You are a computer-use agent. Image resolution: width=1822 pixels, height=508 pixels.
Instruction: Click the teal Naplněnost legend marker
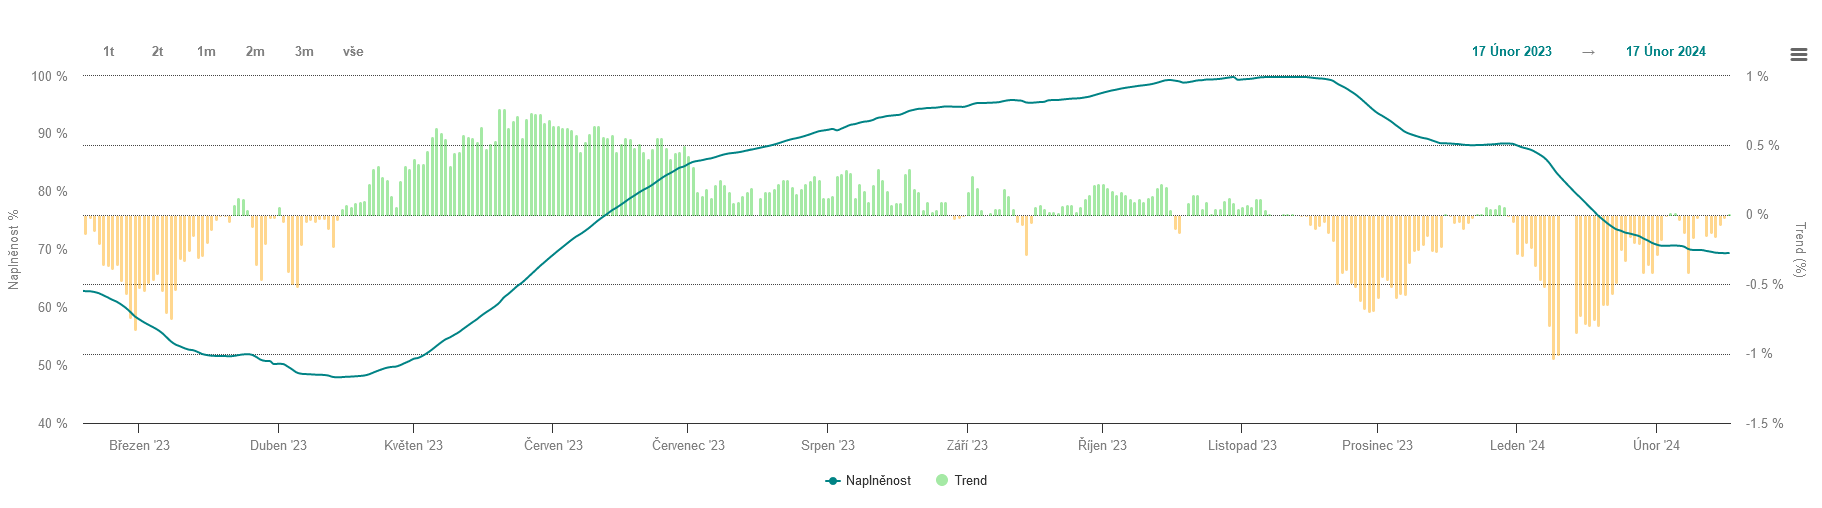tap(832, 481)
